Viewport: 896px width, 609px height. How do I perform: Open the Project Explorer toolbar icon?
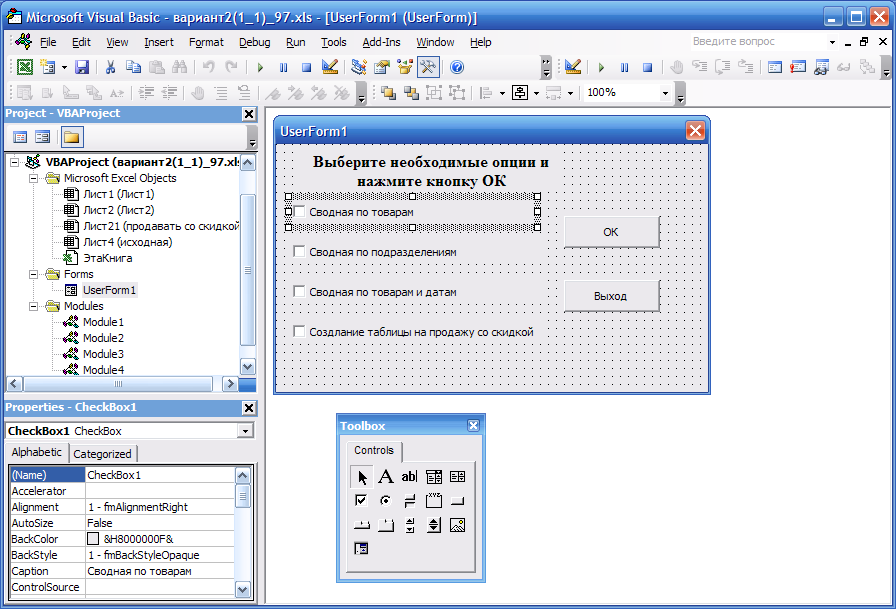[x=358, y=67]
